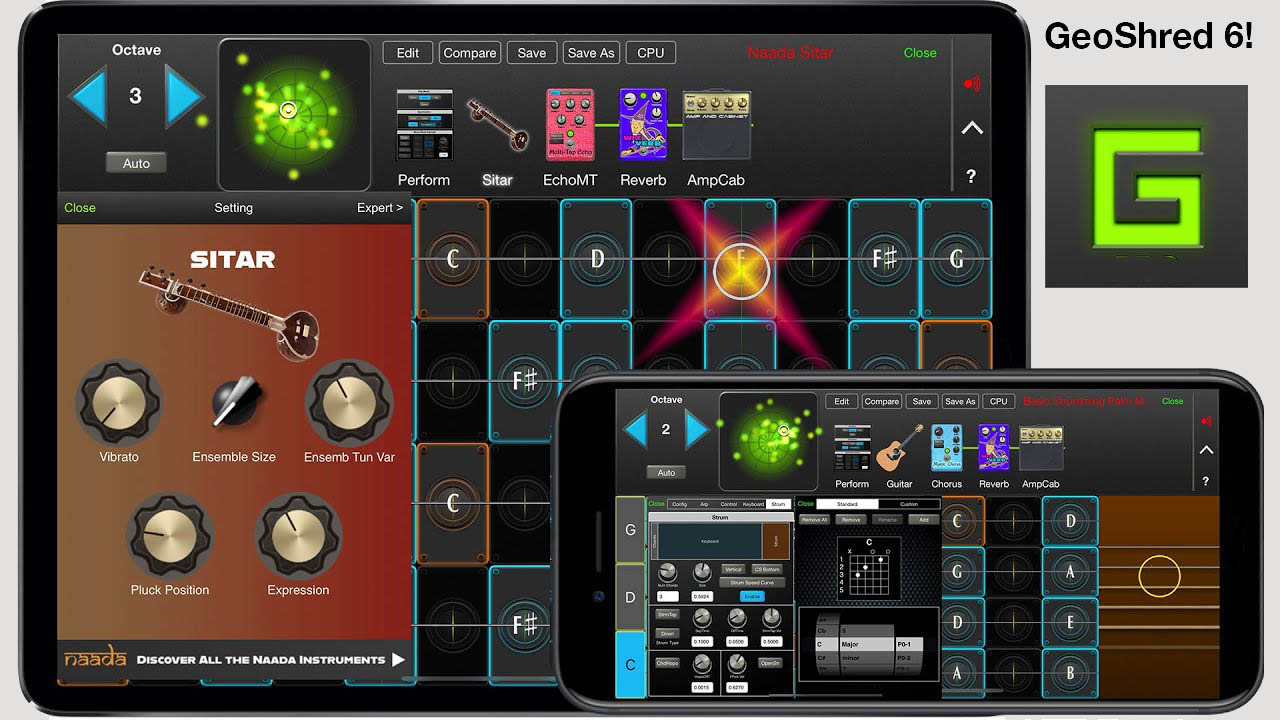The height and width of the screenshot is (720, 1280).
Task: Adjust the Pluck Position knob
Action: tap(169, 534)
